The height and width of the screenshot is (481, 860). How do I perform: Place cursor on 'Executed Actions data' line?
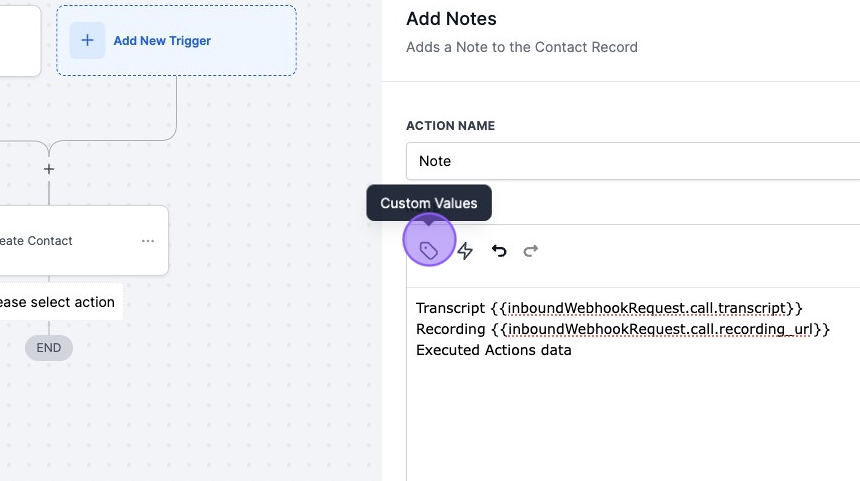click(494, 350)
